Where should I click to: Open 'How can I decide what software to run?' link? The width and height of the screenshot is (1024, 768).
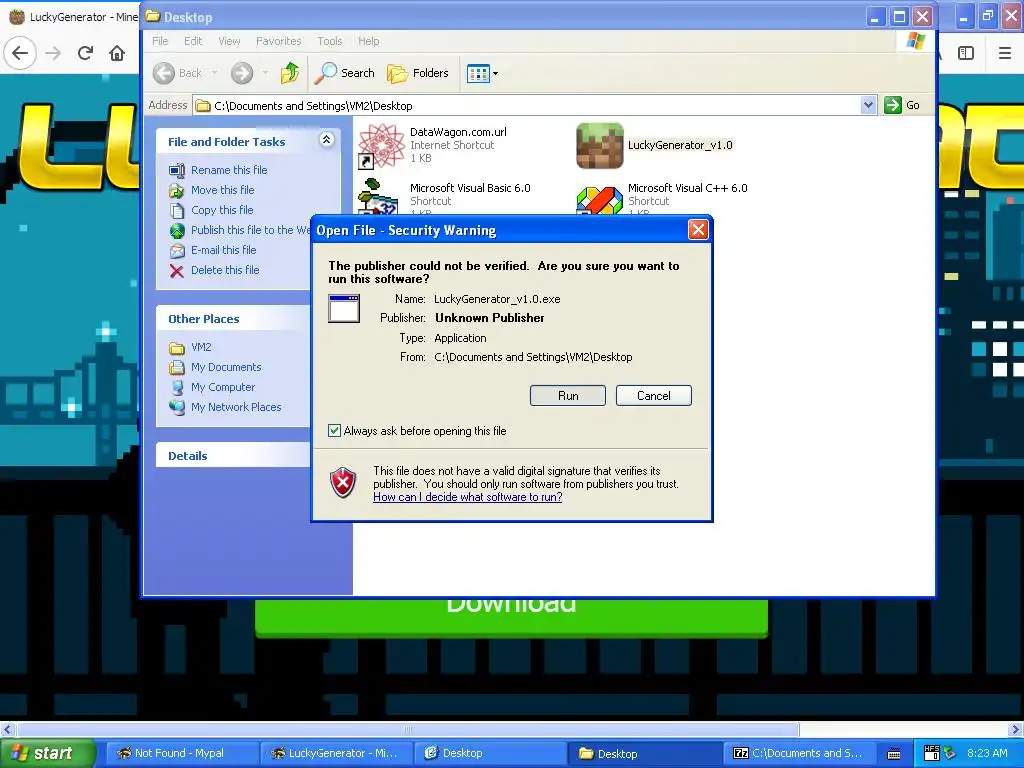tap(468, 497)
